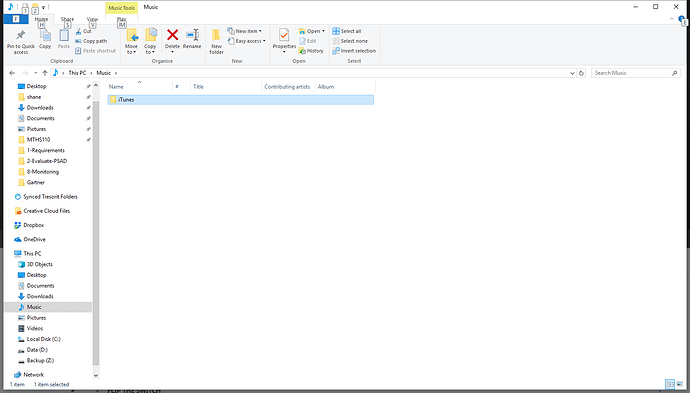Open the Play ribbon tab

point(121,20)
